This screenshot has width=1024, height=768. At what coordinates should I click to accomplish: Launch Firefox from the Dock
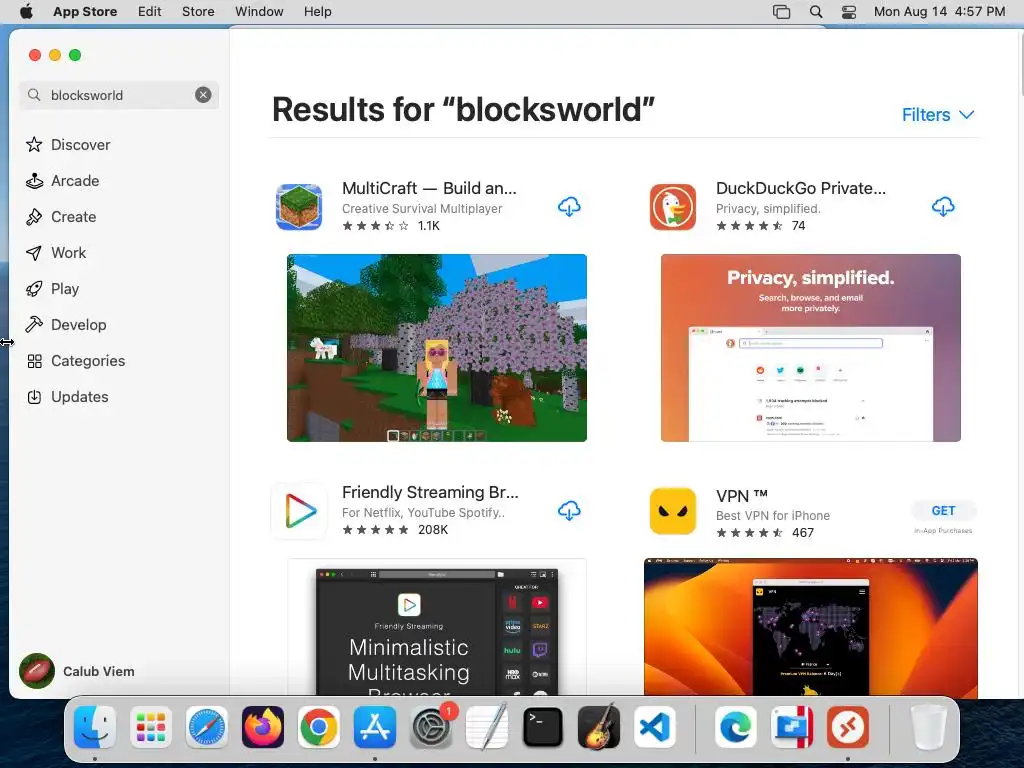263,727
